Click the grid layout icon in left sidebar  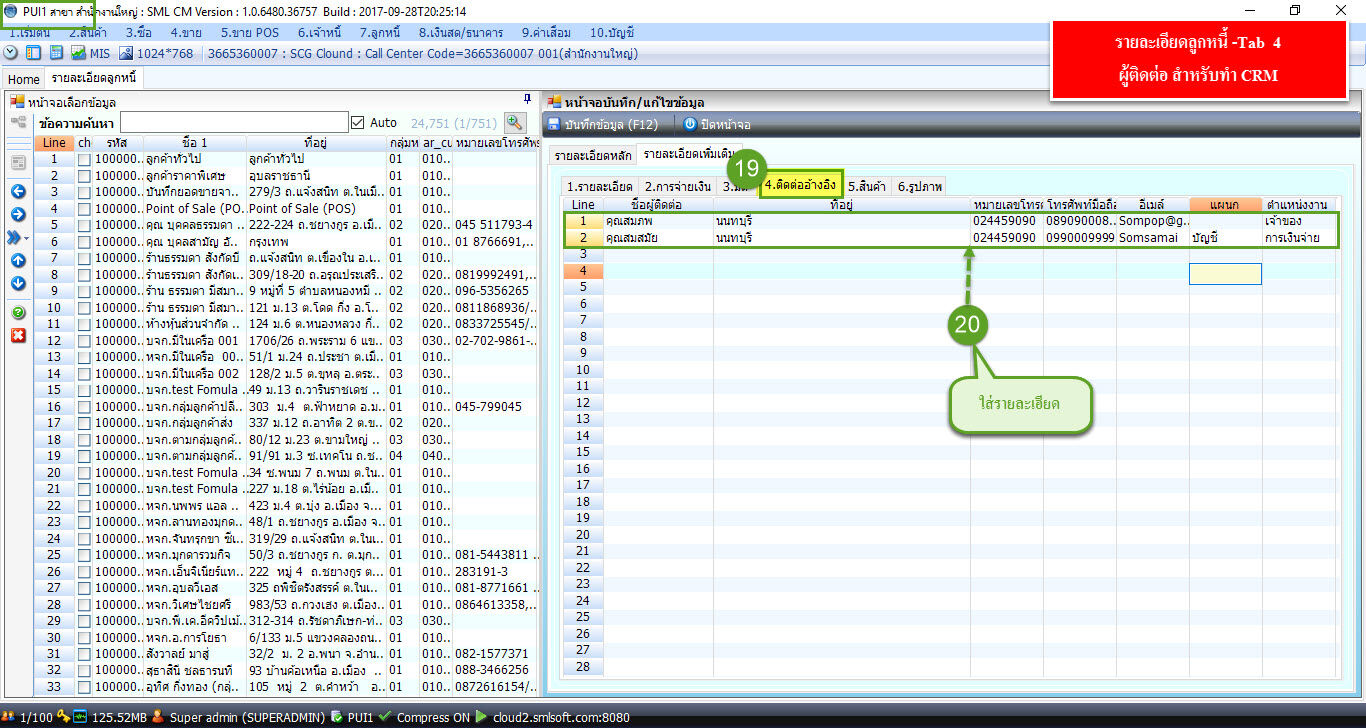click(18, 162)
